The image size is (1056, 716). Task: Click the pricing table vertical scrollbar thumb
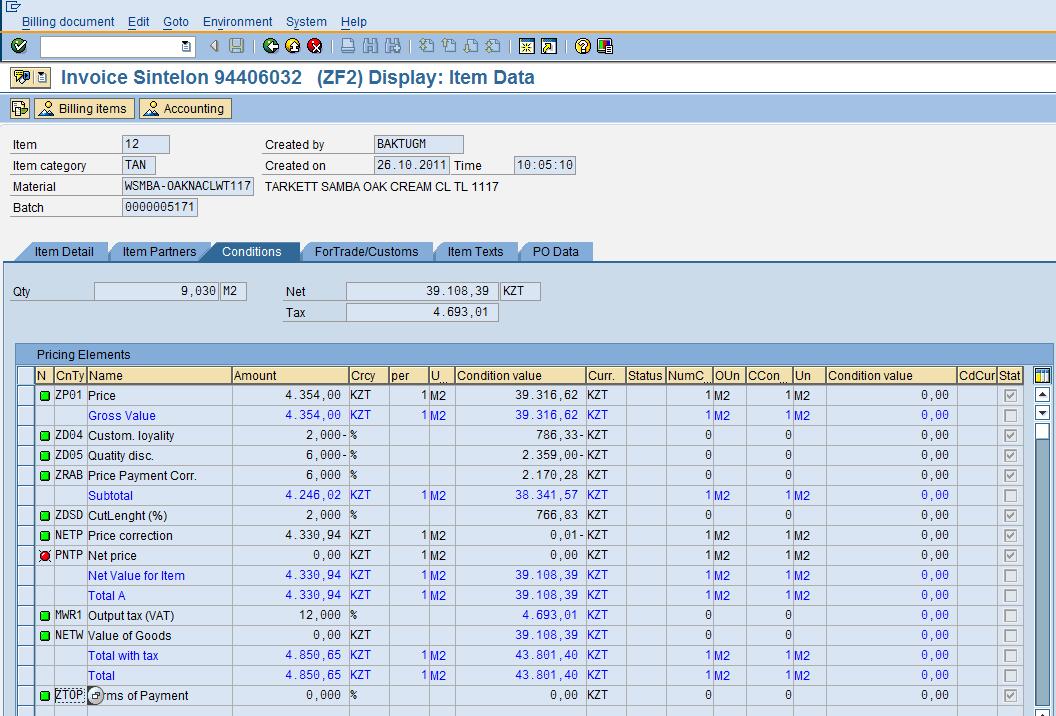(1042, 431)
